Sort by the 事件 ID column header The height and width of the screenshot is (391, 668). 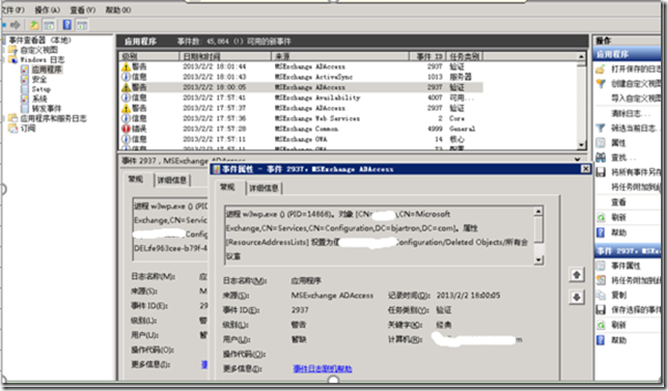point(428,56)
